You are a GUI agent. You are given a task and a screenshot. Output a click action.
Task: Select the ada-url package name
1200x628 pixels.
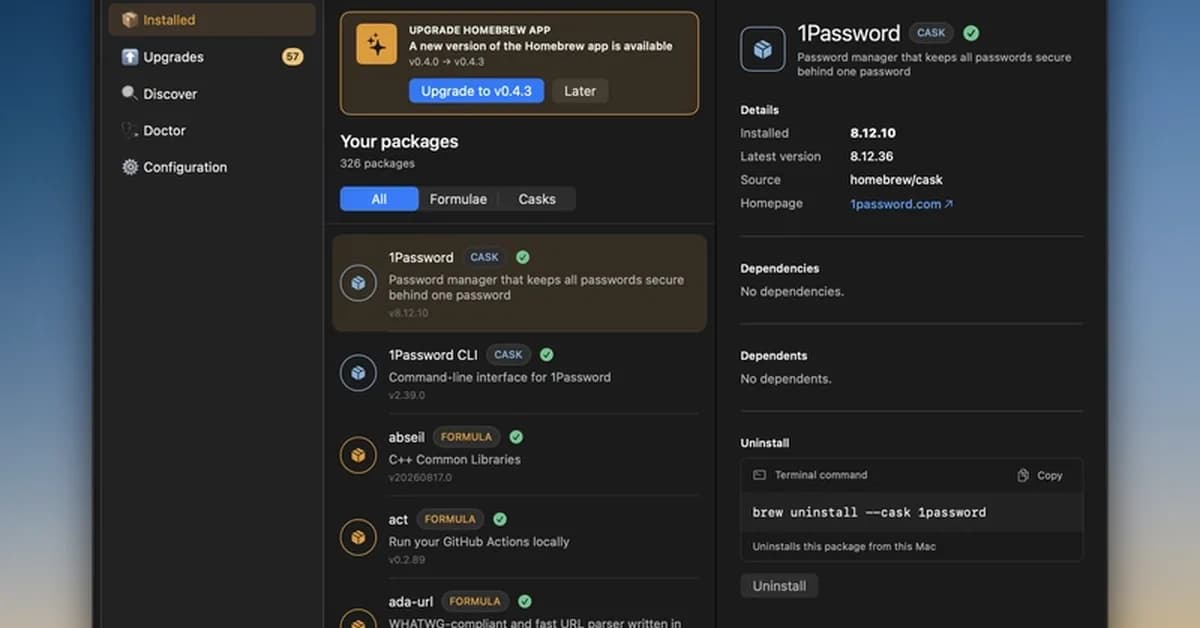(x=411, y=602)
